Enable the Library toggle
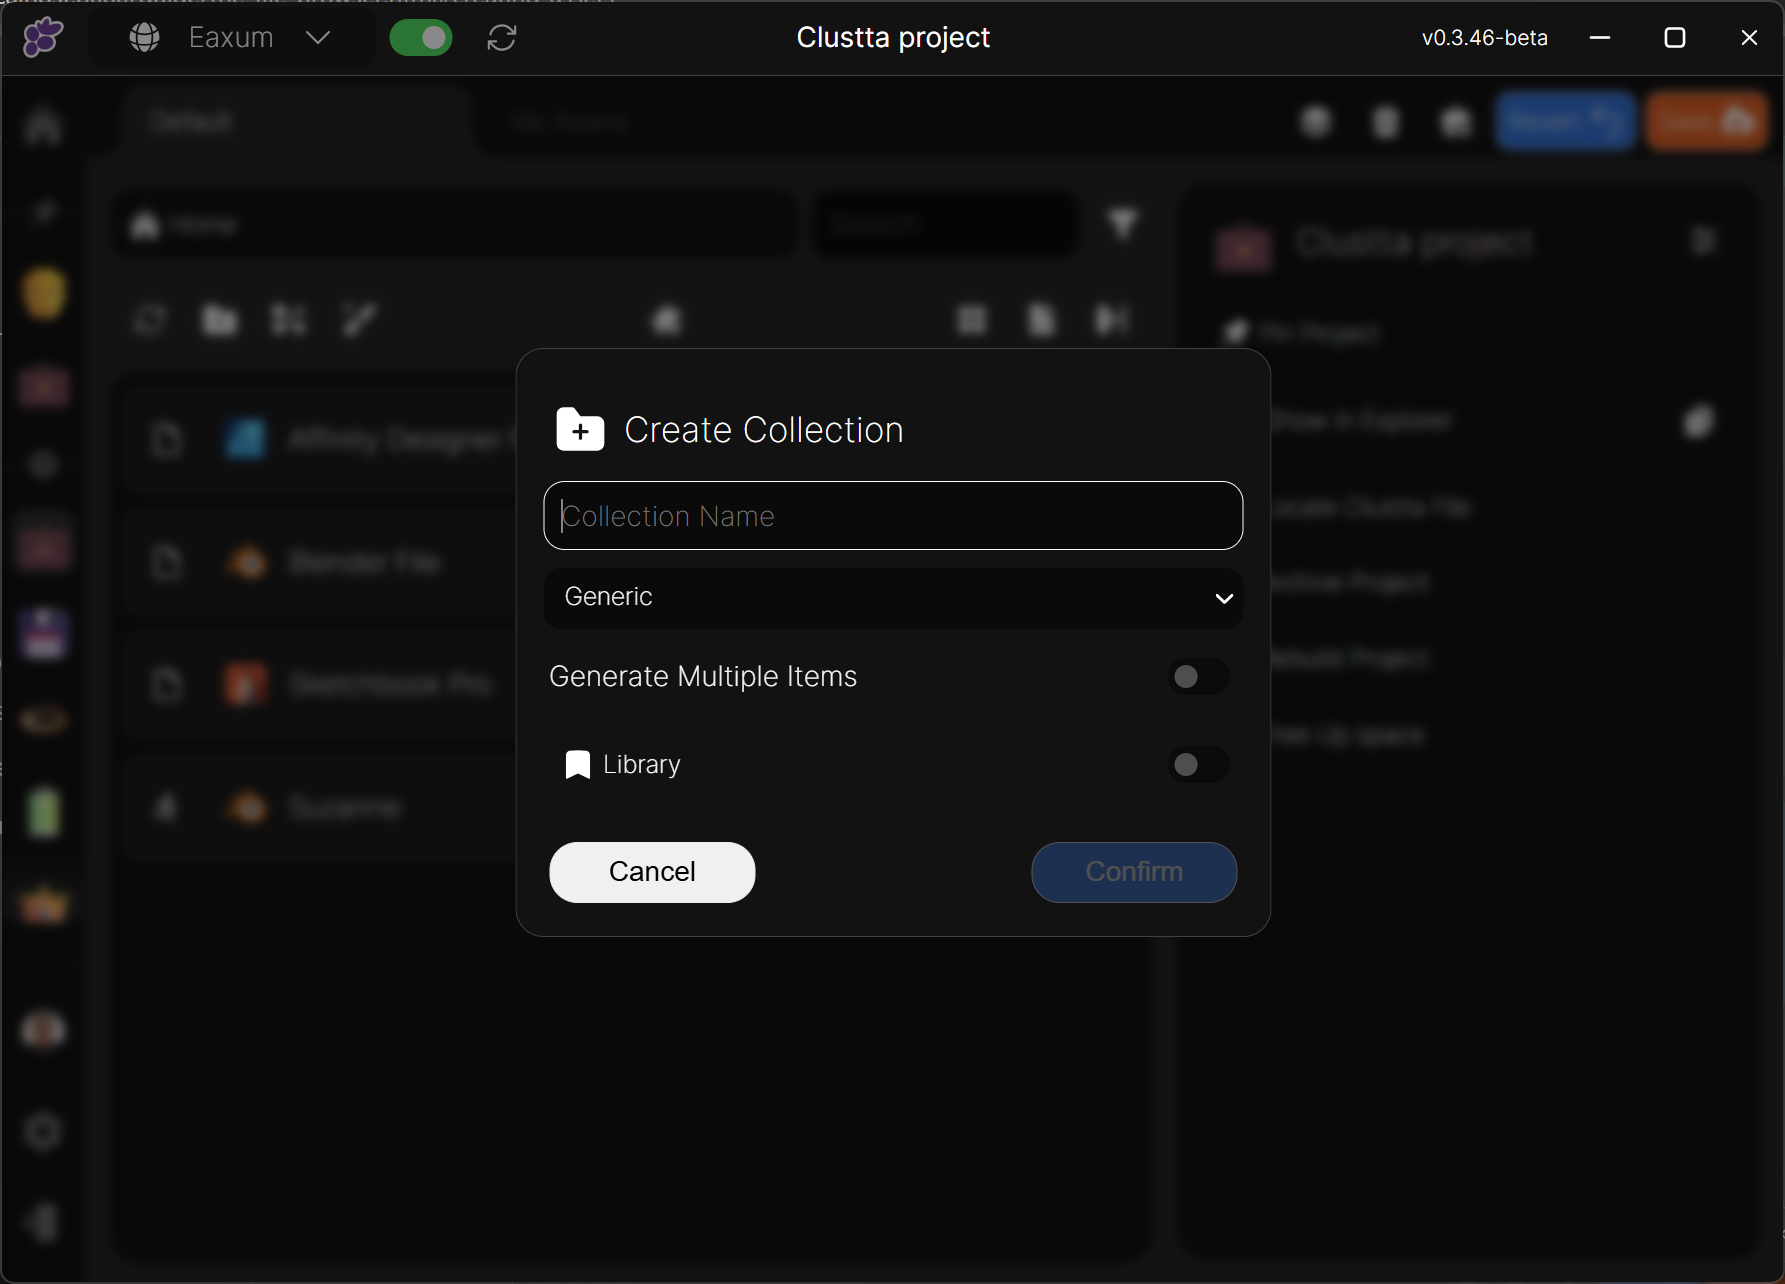The width and height of the screenshot is (1785, 1284). [x=1198, y=765]
